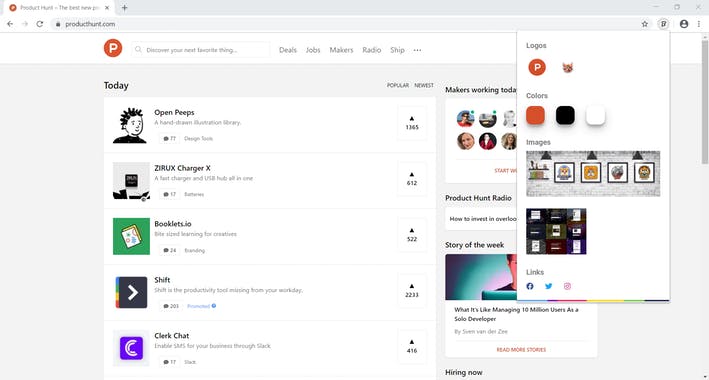Open the Instagram link icon
Viewport: 709px width, 380px height.
[567, 286]
